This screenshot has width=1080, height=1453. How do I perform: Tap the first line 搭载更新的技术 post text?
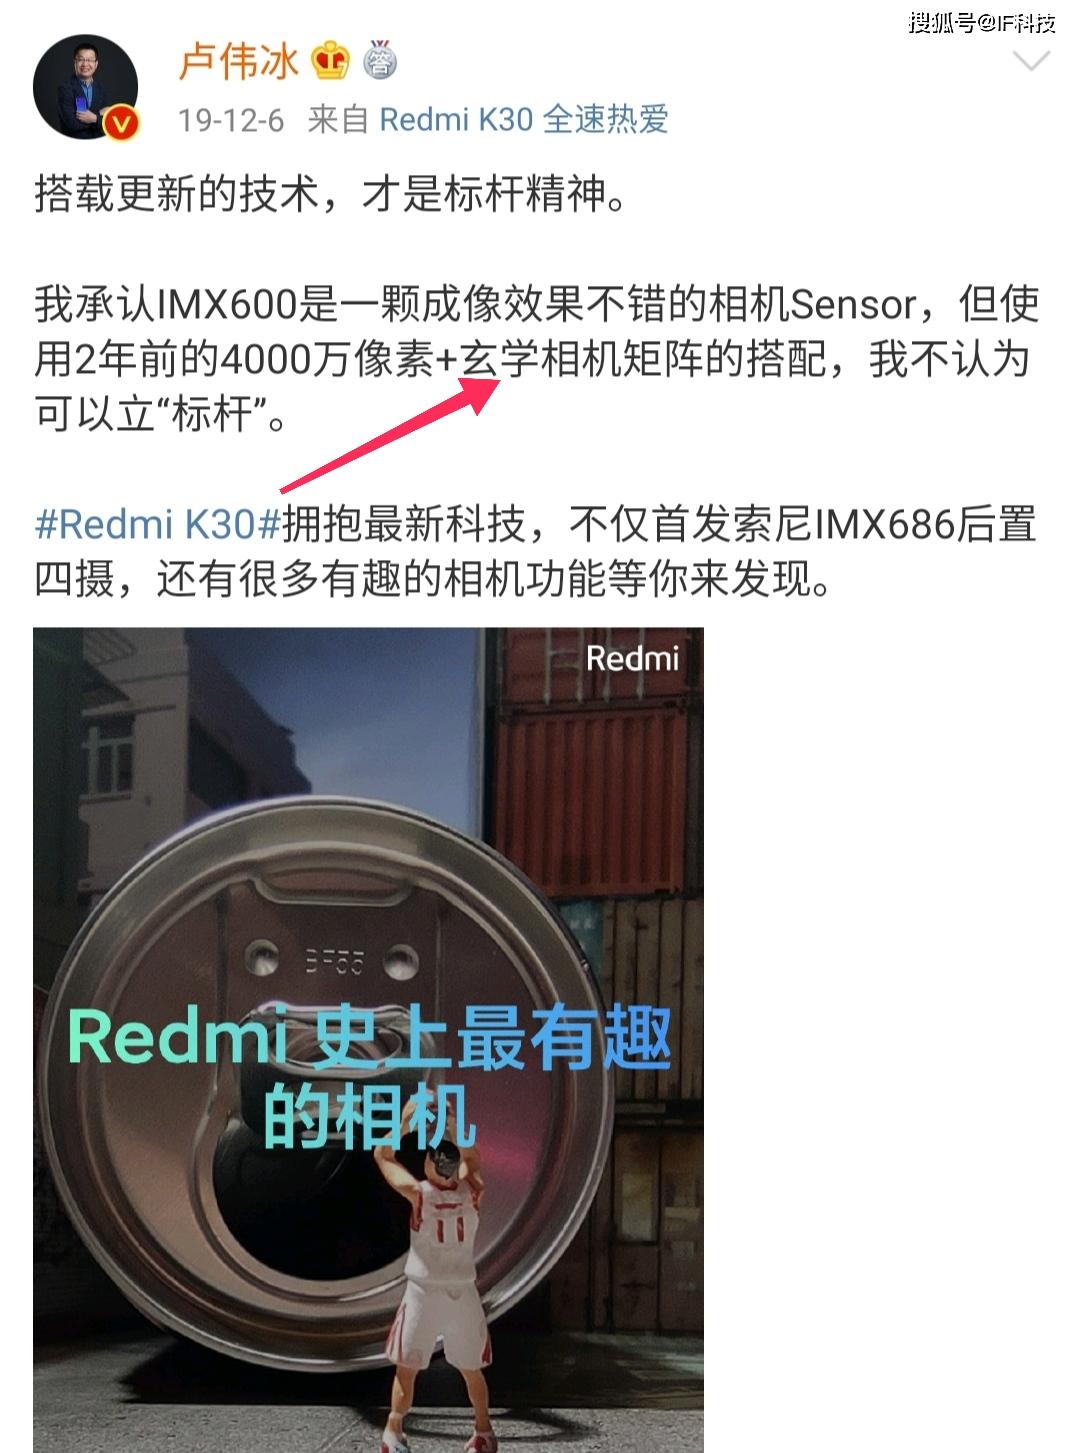tap(331, 194)
